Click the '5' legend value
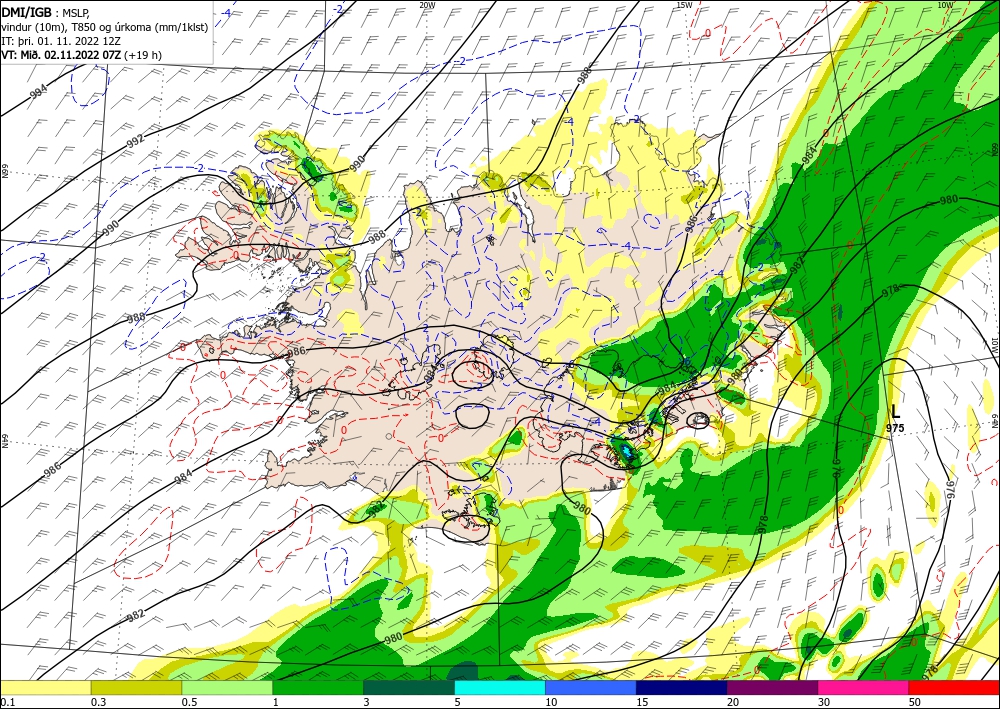 click(x=458, y=703)
